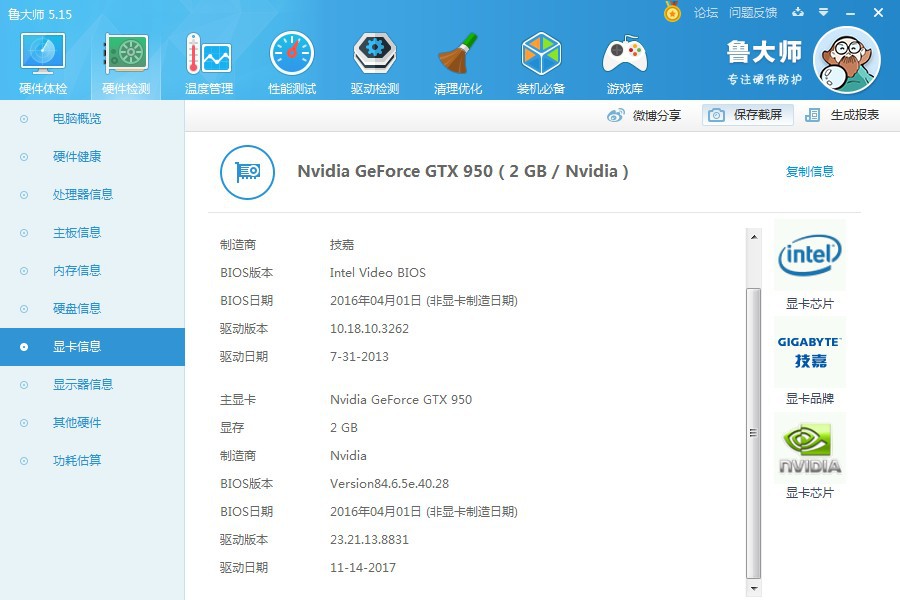This screenshot has width=900, height=600.
Task: Click the driver version 23.21.13.8831
Action: pyautogui.click(x=369, y=540)
